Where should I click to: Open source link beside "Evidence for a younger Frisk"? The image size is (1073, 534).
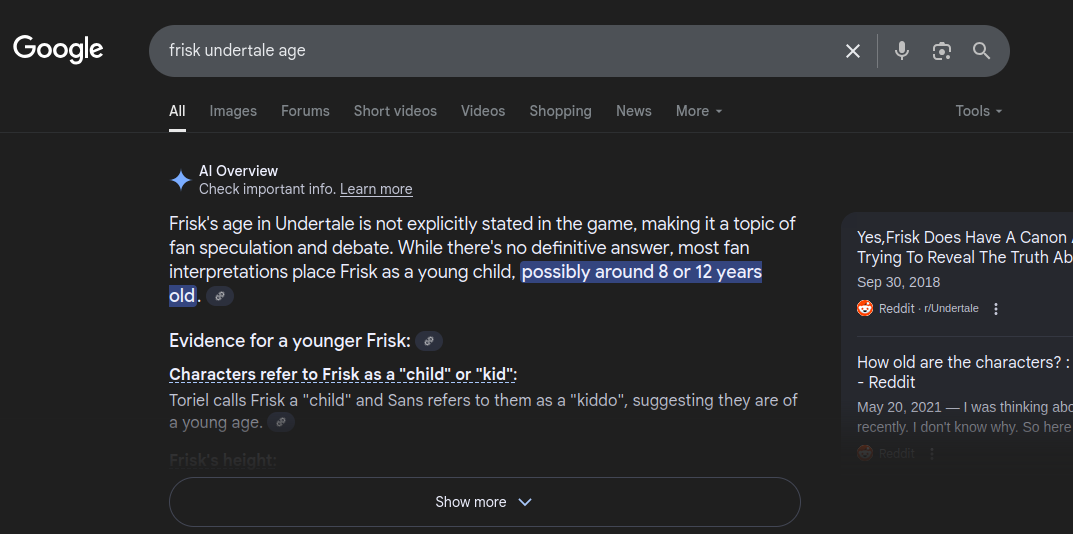(x=429, y=341)
